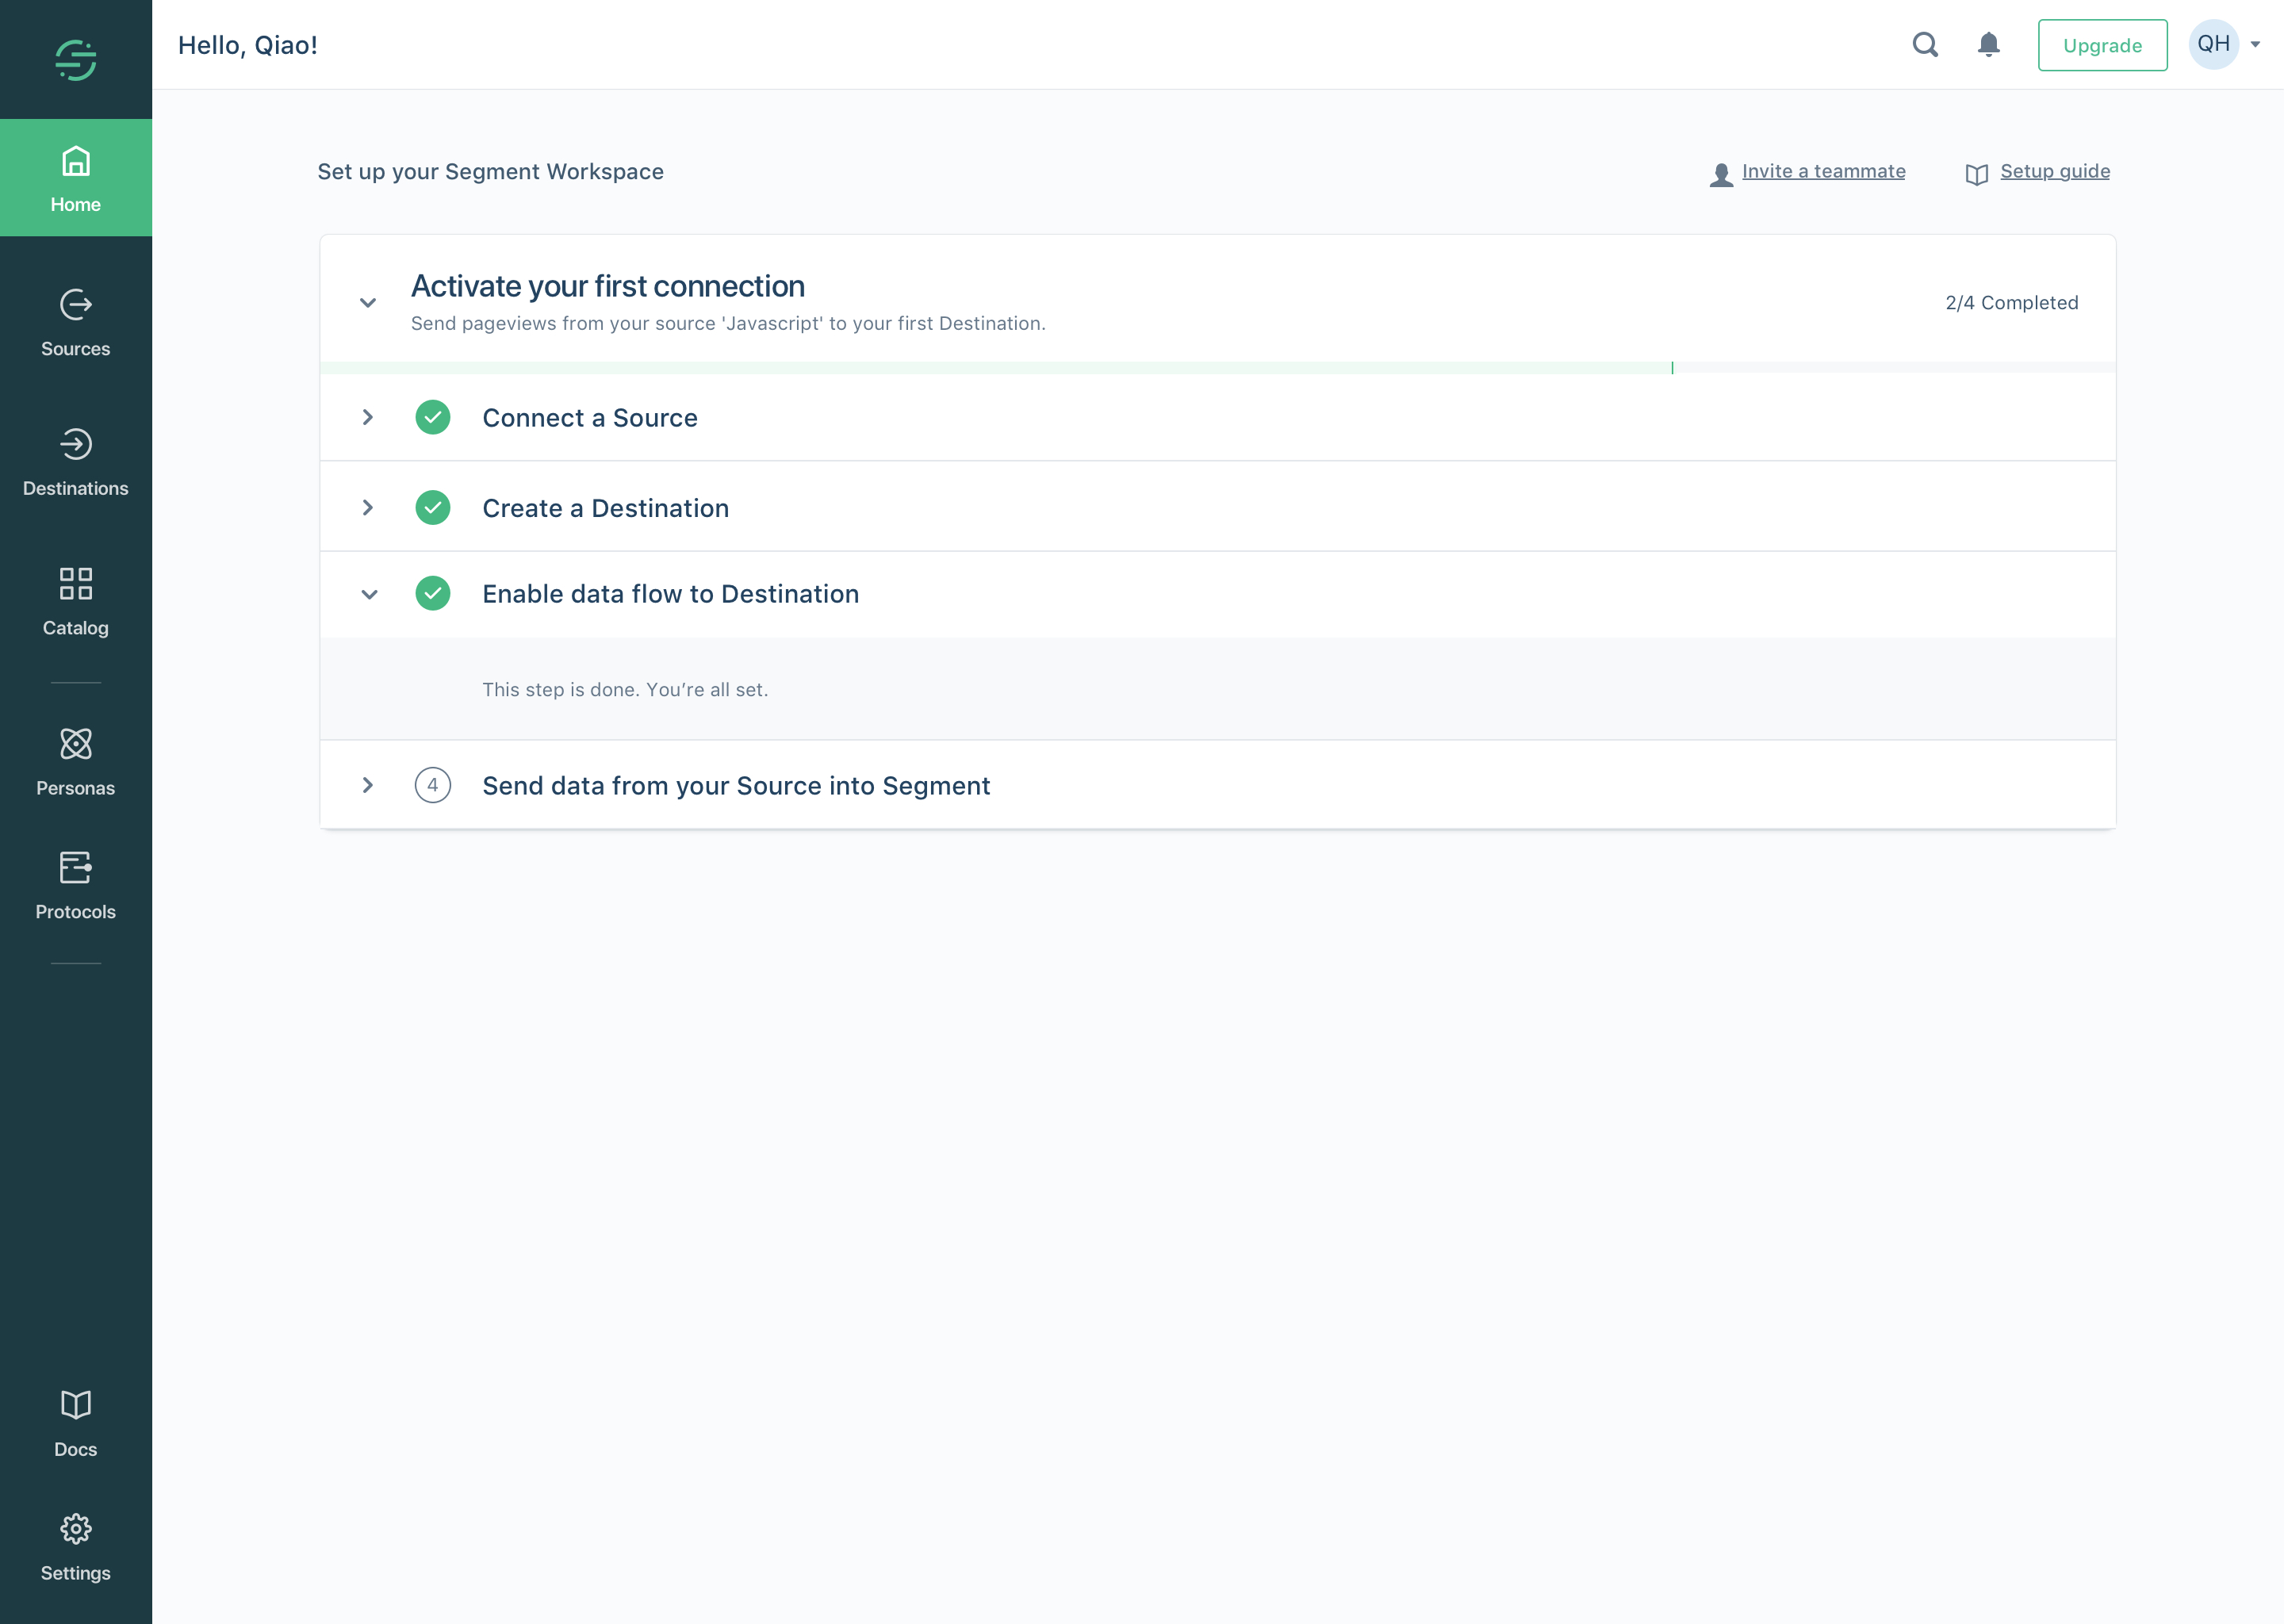2284x1624 pixels.
Task: Click 2/4 Completed status text
Action: coord(2011,303)
